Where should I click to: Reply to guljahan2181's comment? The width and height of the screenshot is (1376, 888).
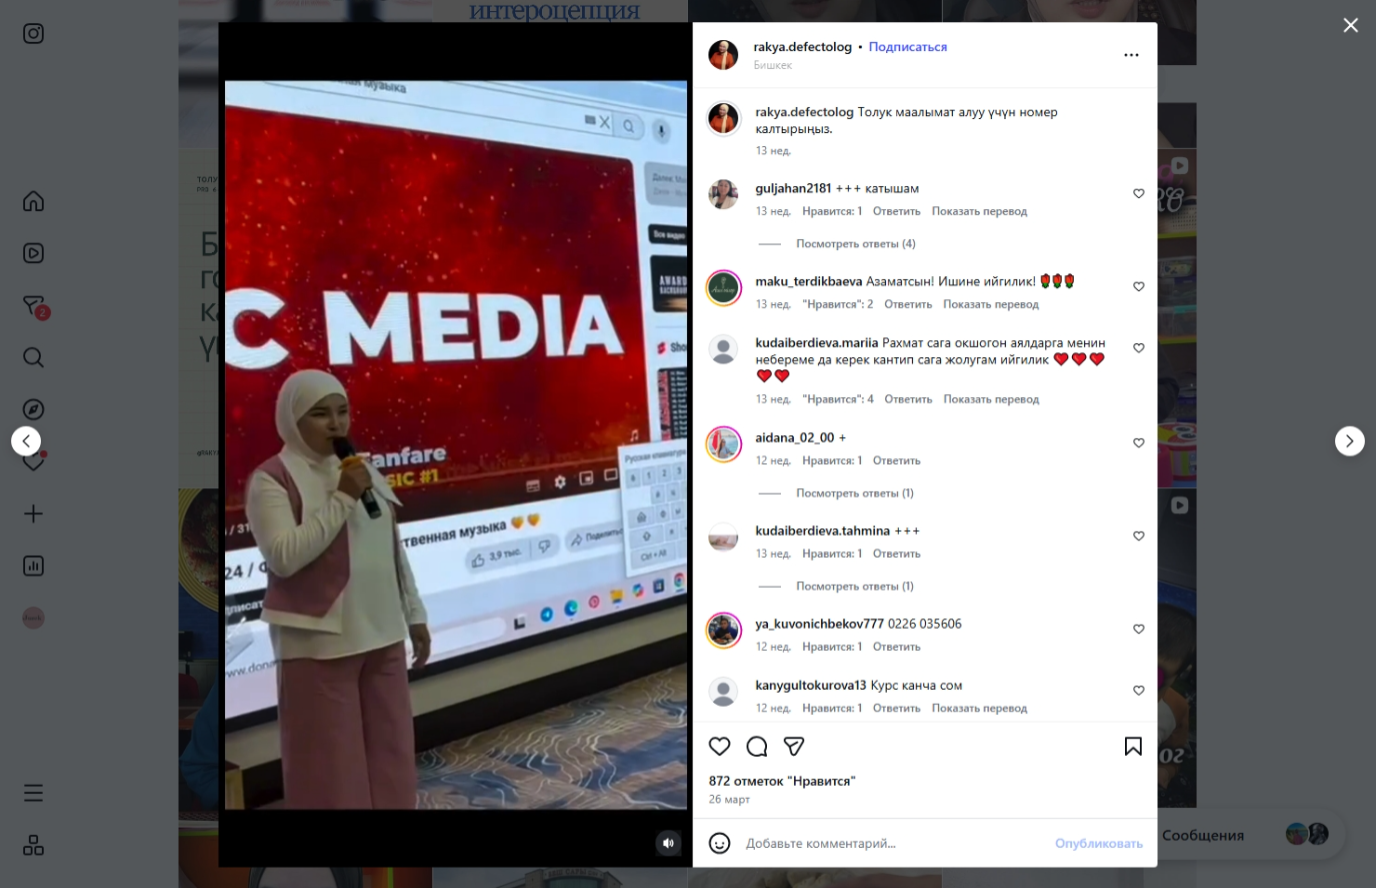[x=896, y=211]
